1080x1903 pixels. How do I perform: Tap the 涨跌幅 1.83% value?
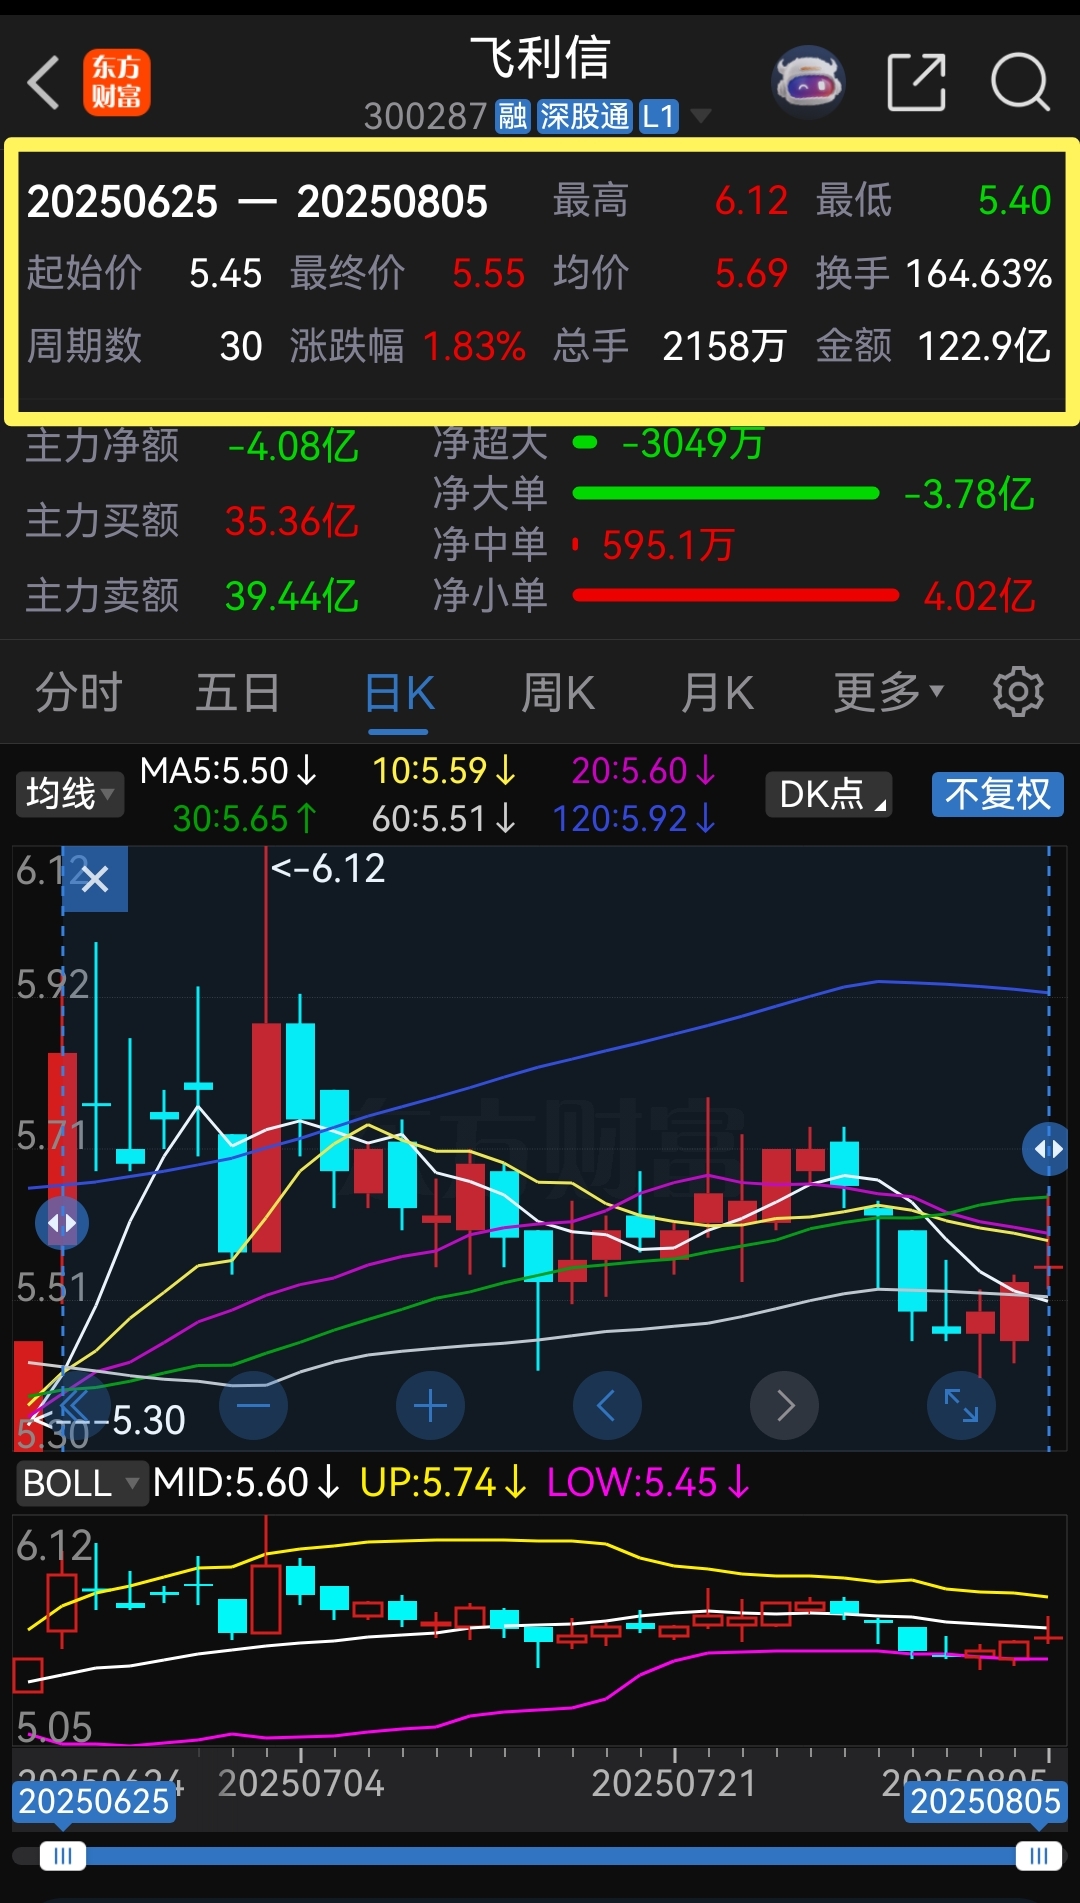click(x=474, y=346)
